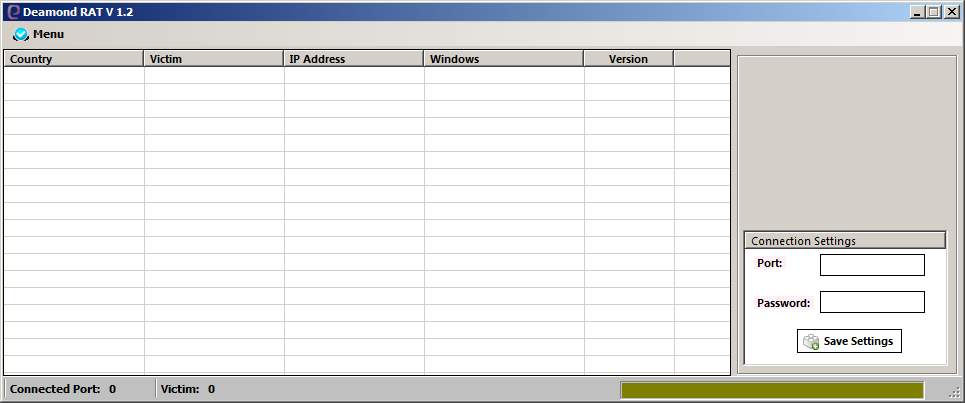This screenshot has height=403, width=965.
Task: Click the Country column header
Action: [73, 59]
